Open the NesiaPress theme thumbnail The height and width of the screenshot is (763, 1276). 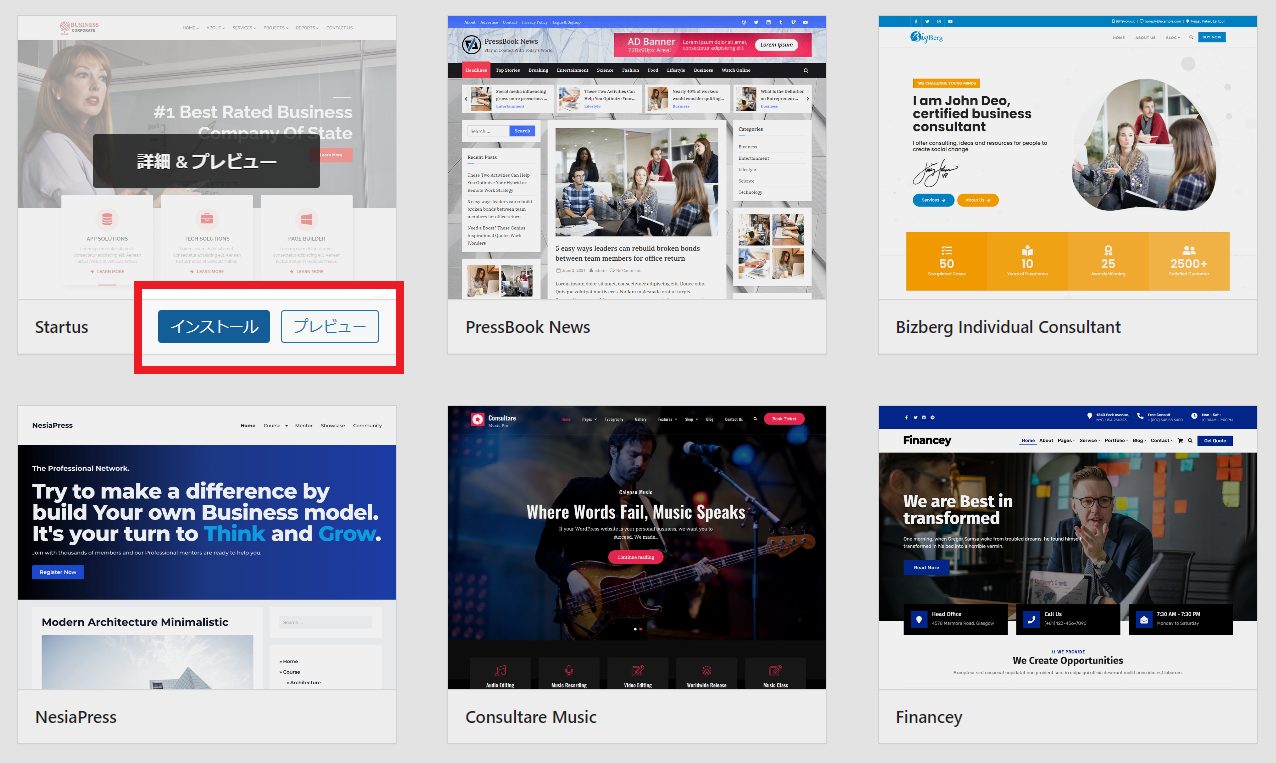click(x=207, y=547)
